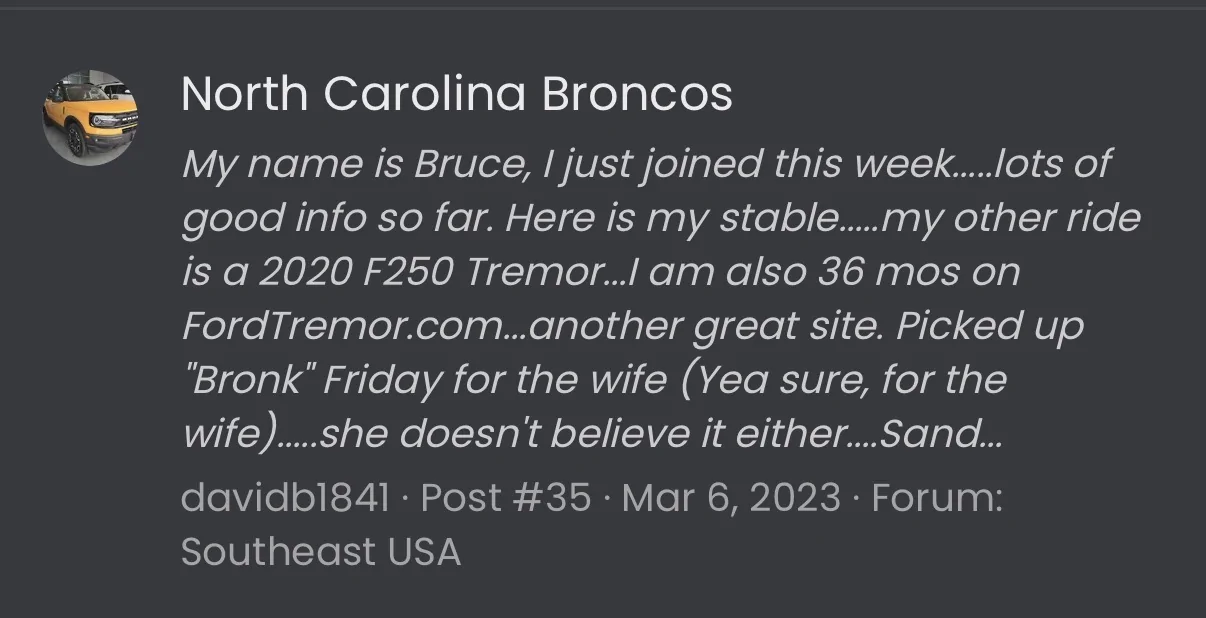The image size is (1206, 618).
Task: Click the Mar 6, 2023 date
Action: [x=731, y=497]
